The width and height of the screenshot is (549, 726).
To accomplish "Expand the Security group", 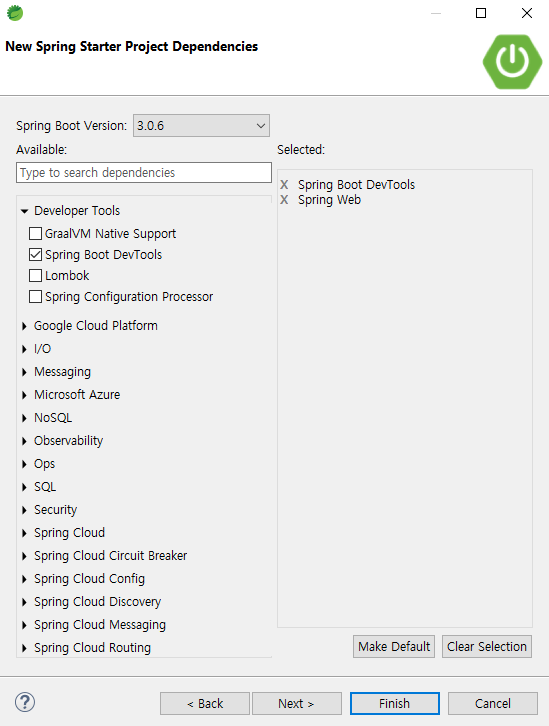I will pos(25,510).
